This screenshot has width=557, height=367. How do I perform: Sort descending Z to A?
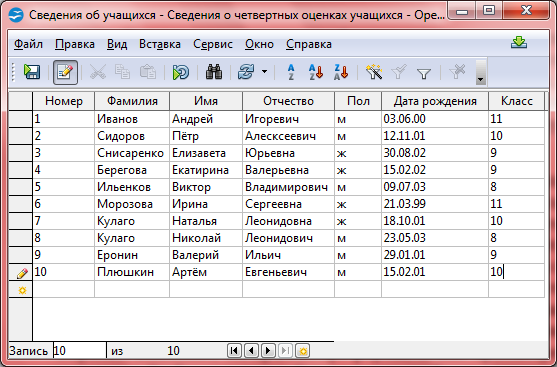tap(341, 72)
